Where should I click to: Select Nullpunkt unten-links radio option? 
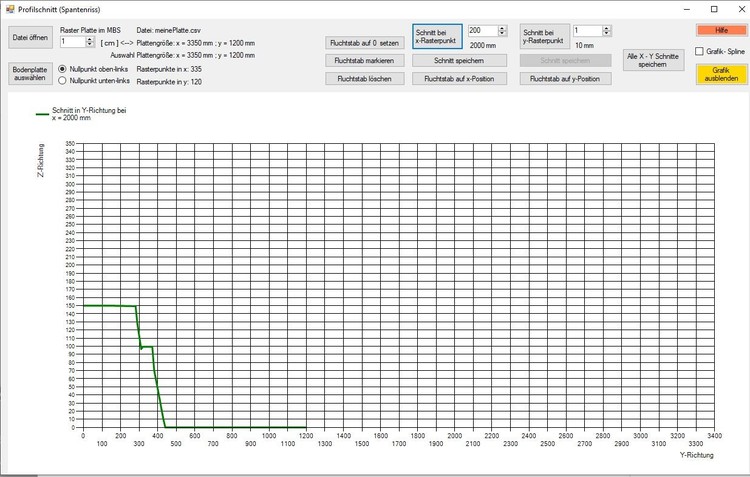(x=63, y=81)
